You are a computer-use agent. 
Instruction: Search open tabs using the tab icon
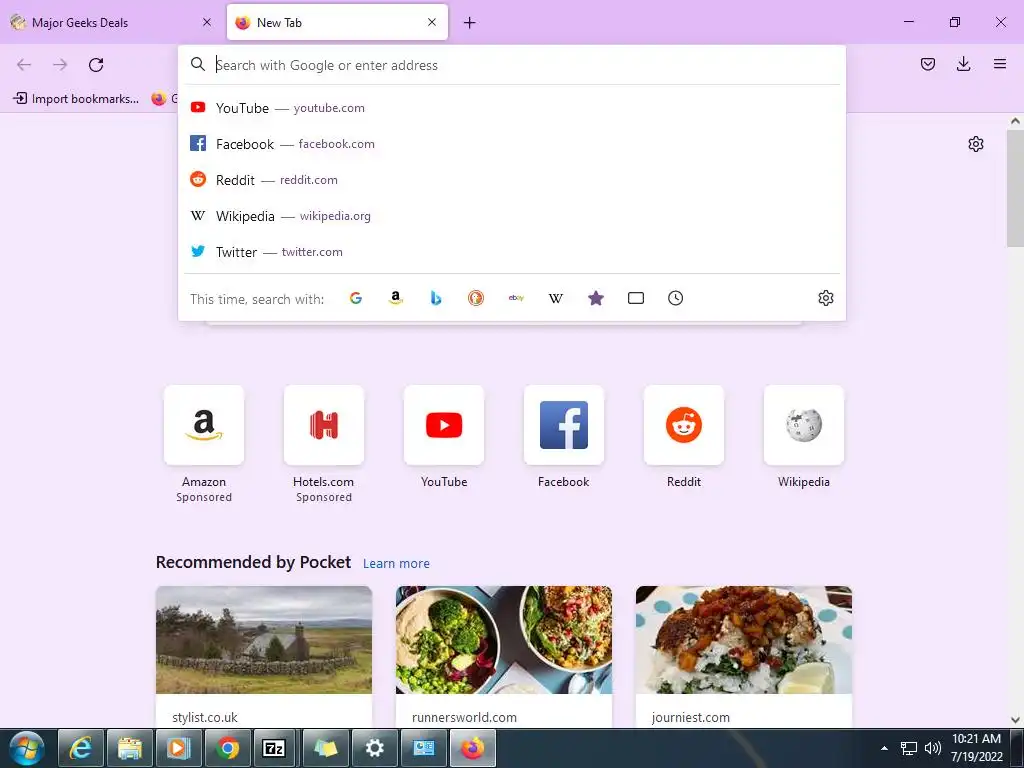(635, 298)
